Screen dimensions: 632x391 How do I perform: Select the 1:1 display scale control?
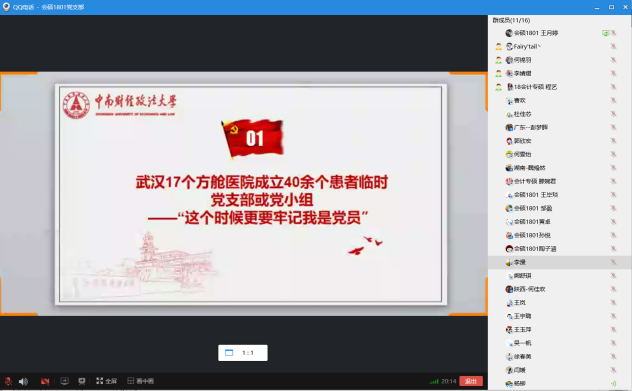click(x=243, y=353)
